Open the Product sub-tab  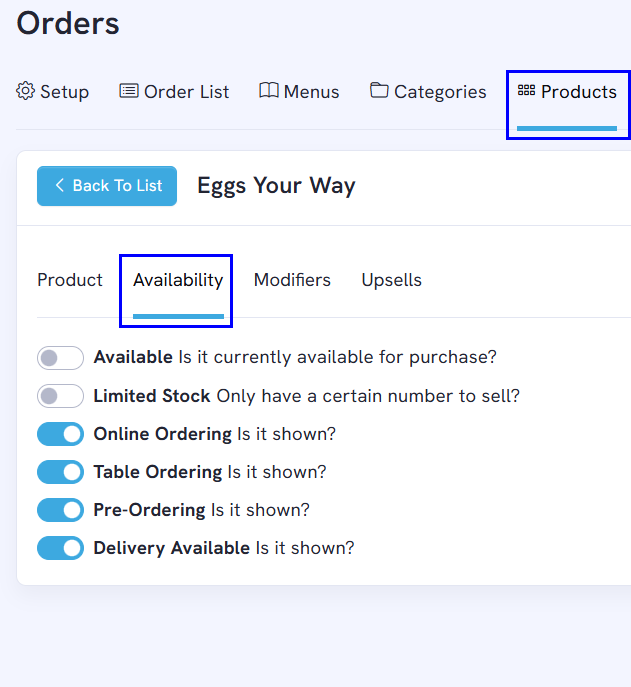70,280
